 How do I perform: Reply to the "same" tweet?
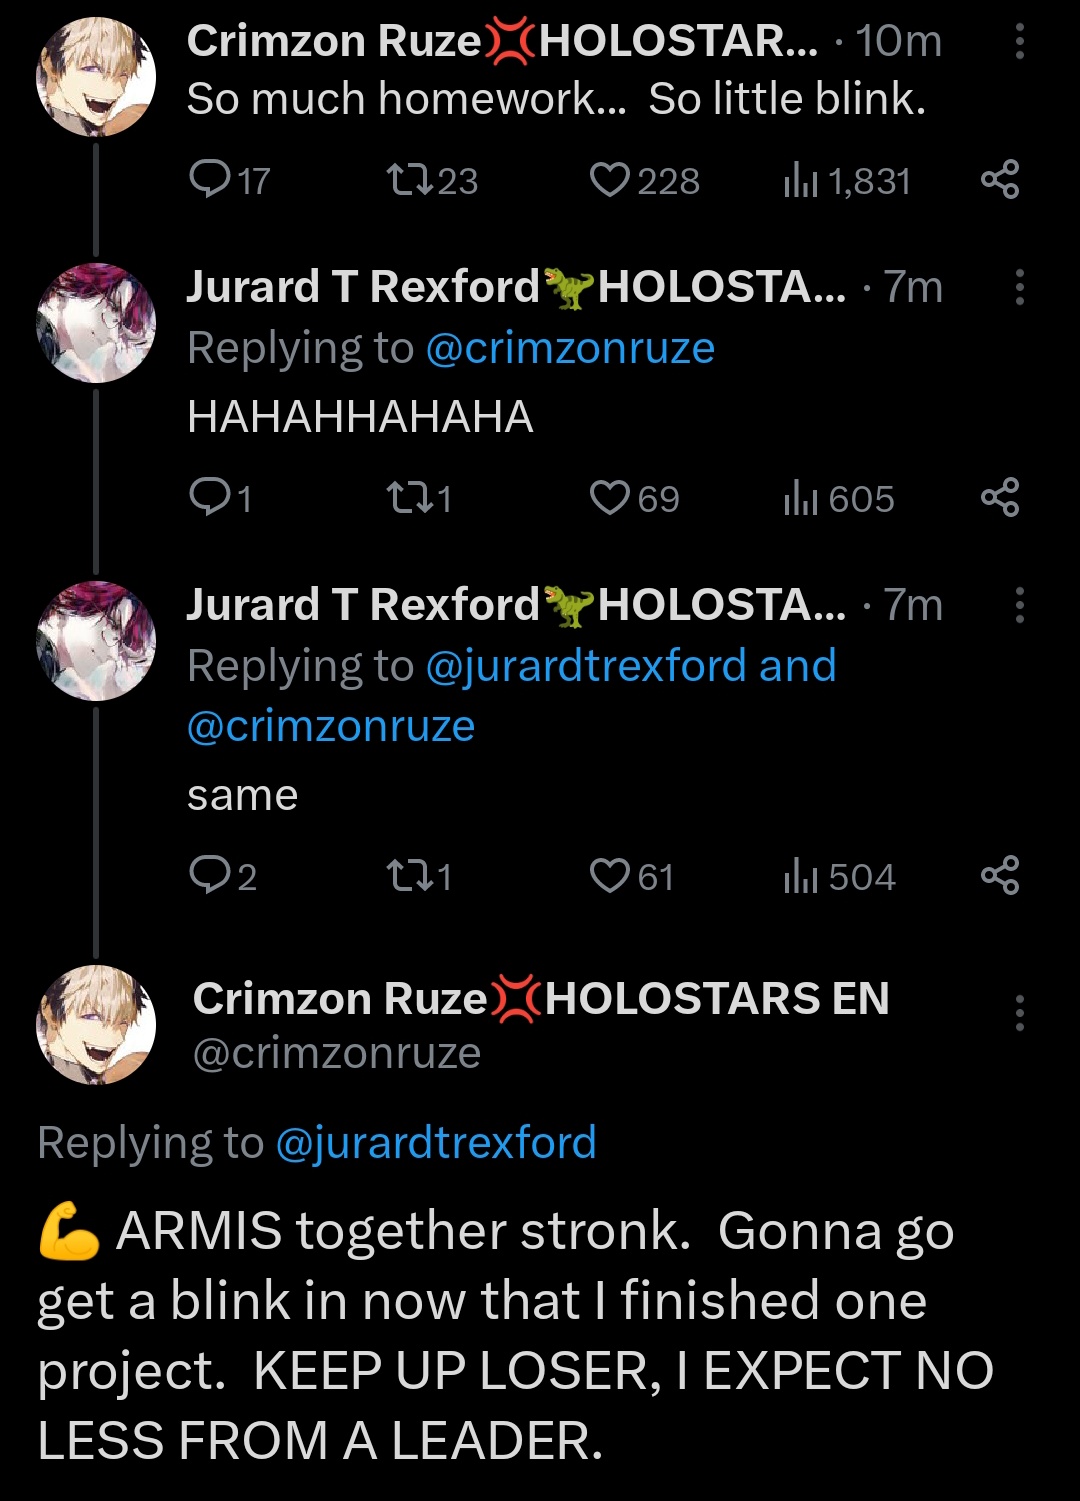point(210,876)
